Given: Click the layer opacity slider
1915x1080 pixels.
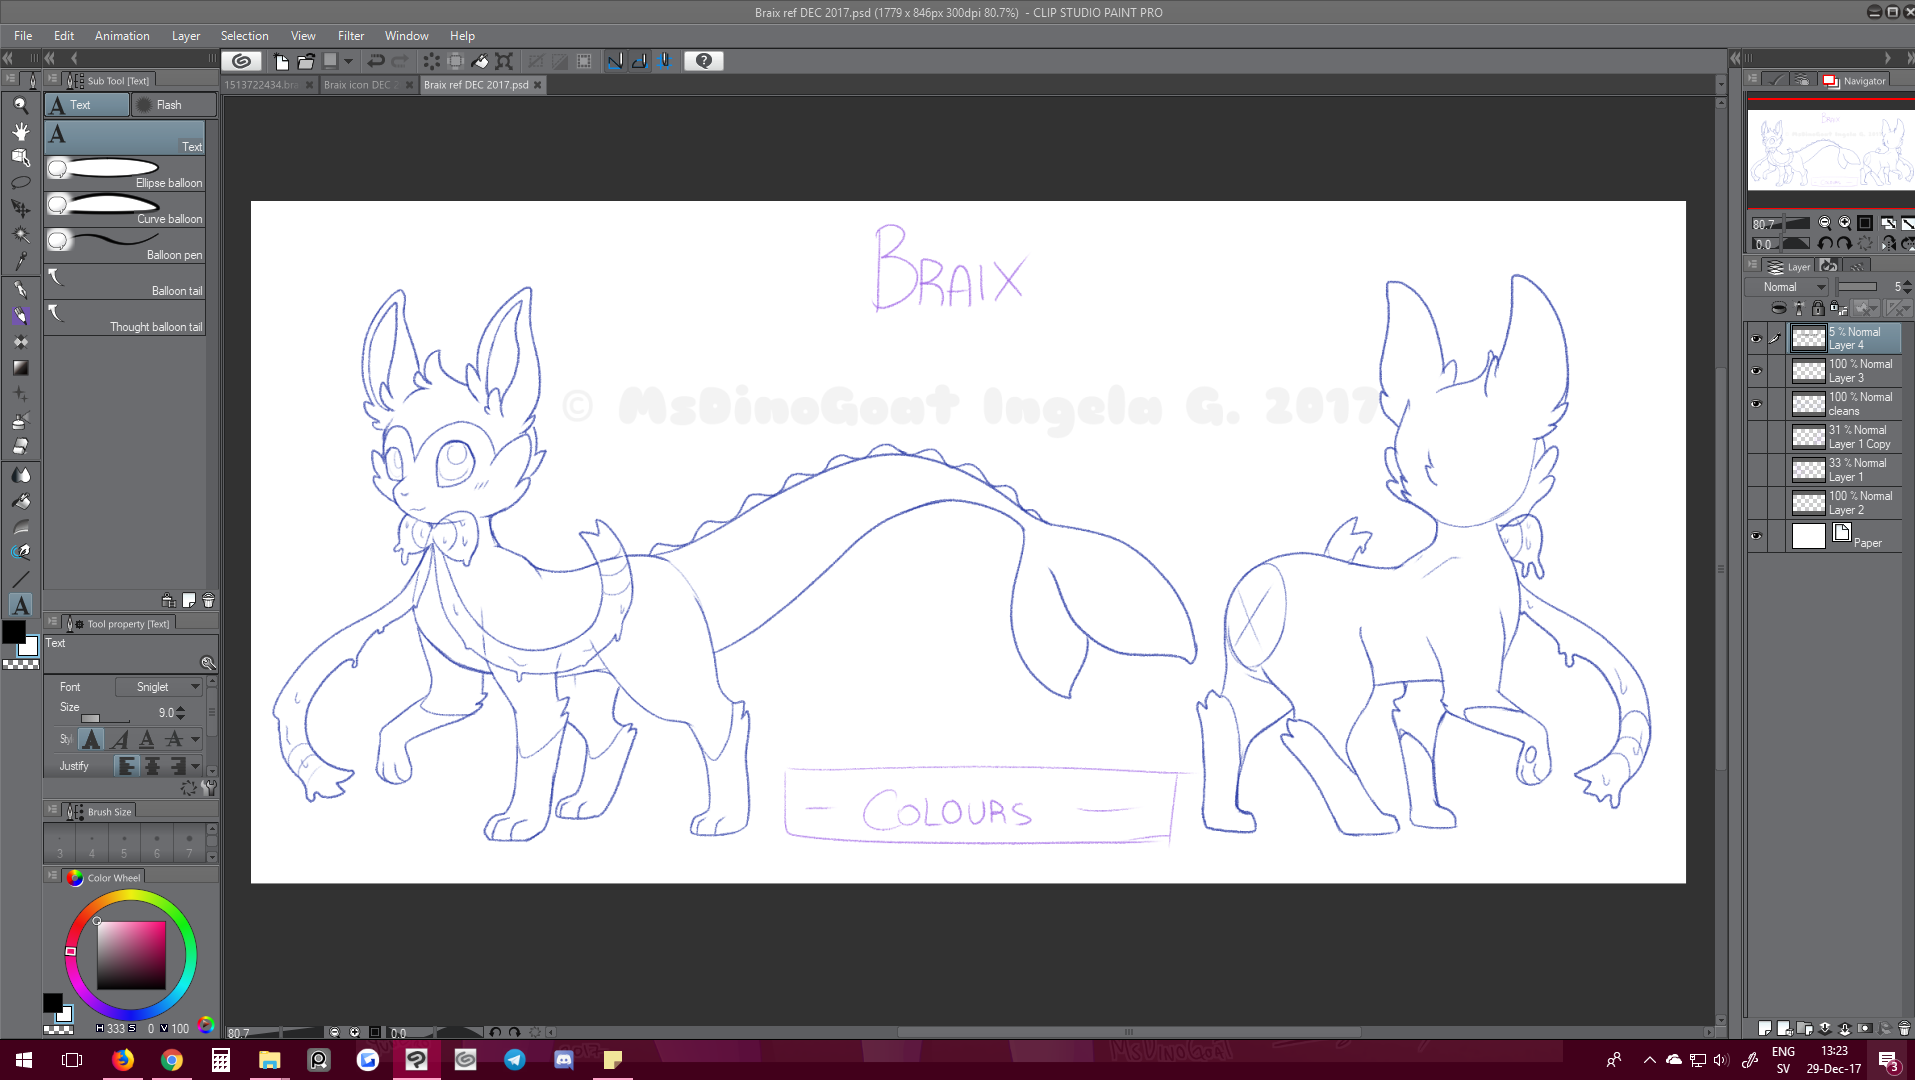Looking at the screenshot, I should coord(1857,287).
